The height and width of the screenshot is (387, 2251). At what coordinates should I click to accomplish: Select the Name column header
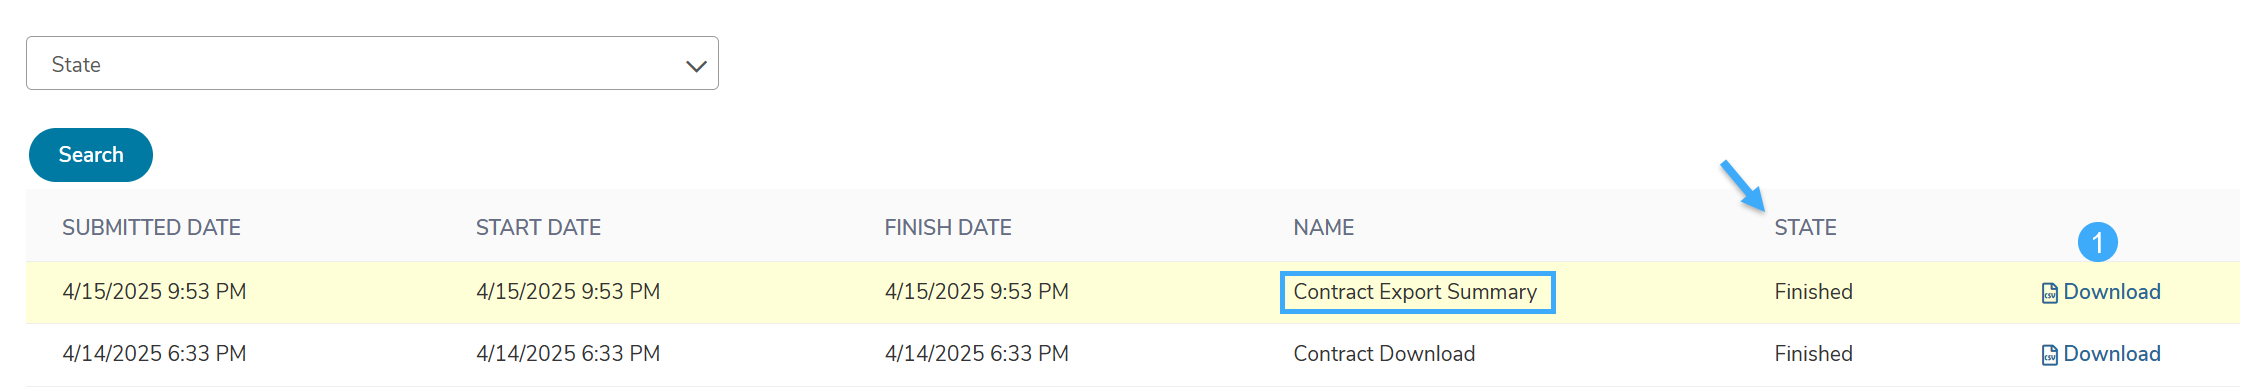[1323, 228]
